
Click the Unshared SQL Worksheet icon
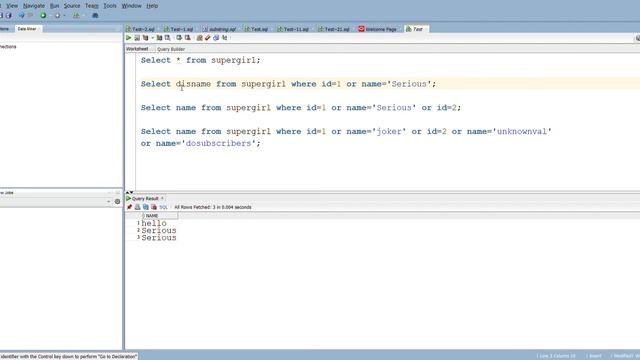(199, 38)
